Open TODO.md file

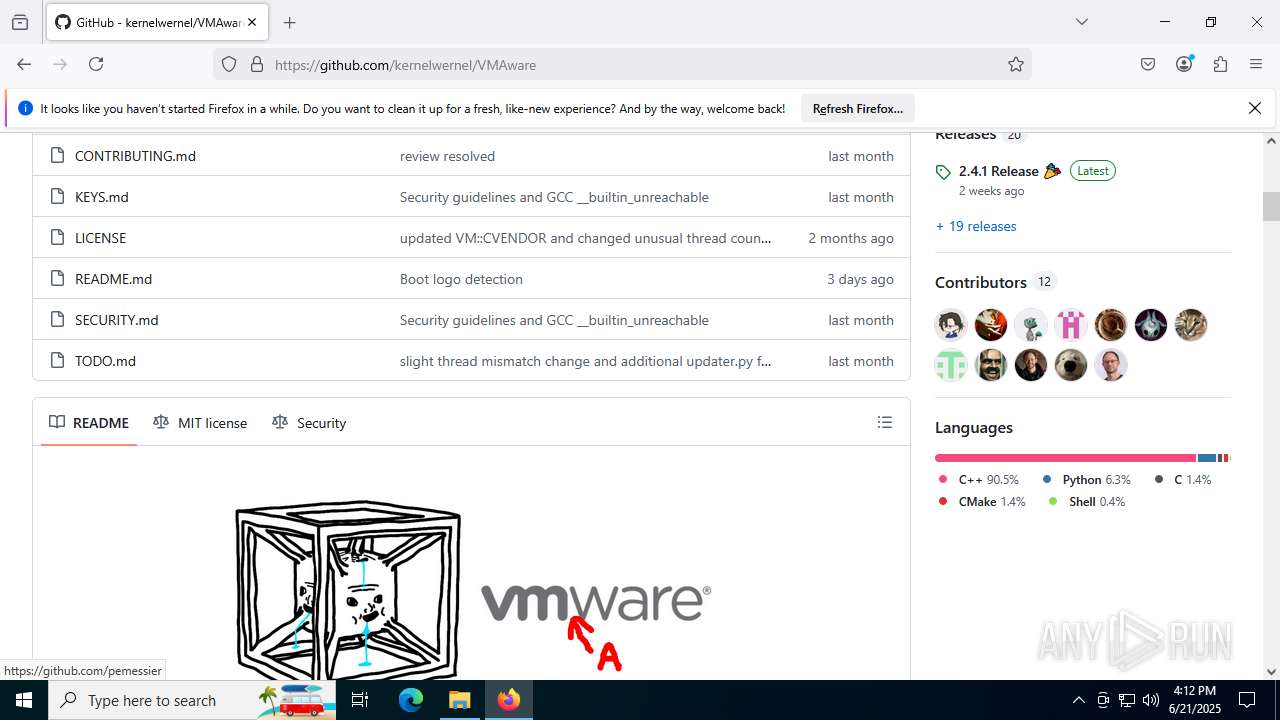[105, 361]
